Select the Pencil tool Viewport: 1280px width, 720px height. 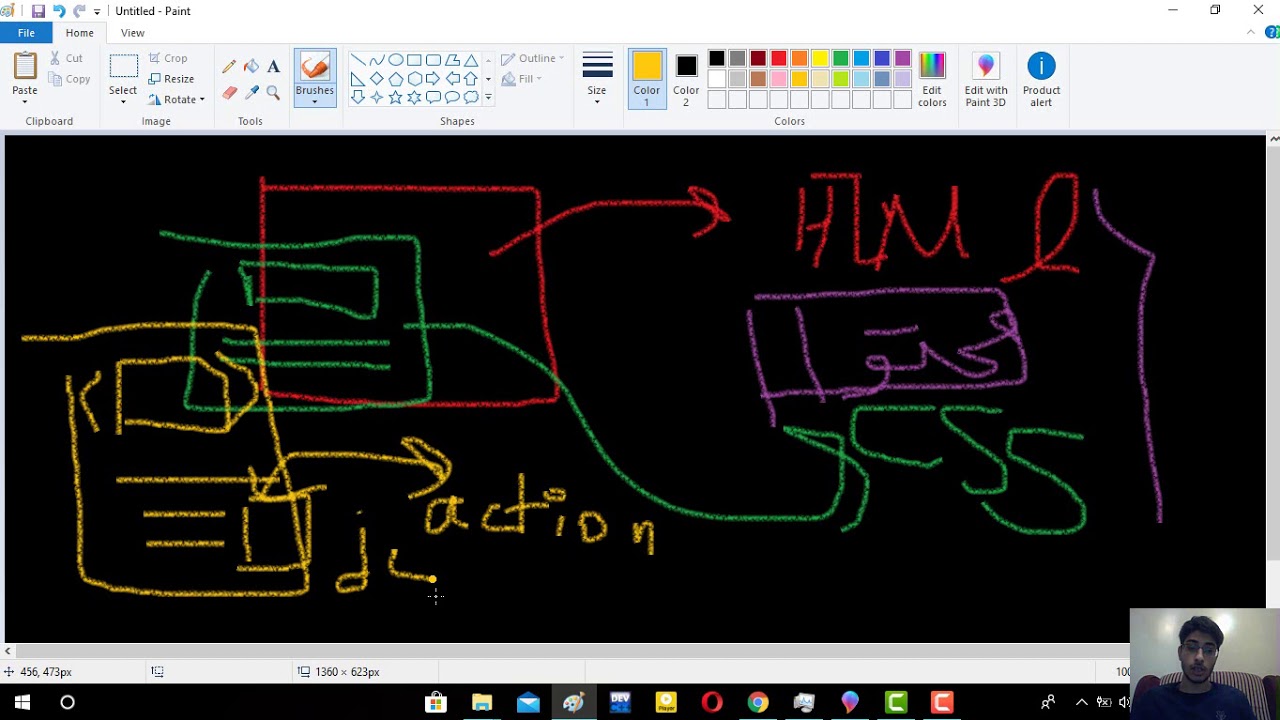coord(229,67)
